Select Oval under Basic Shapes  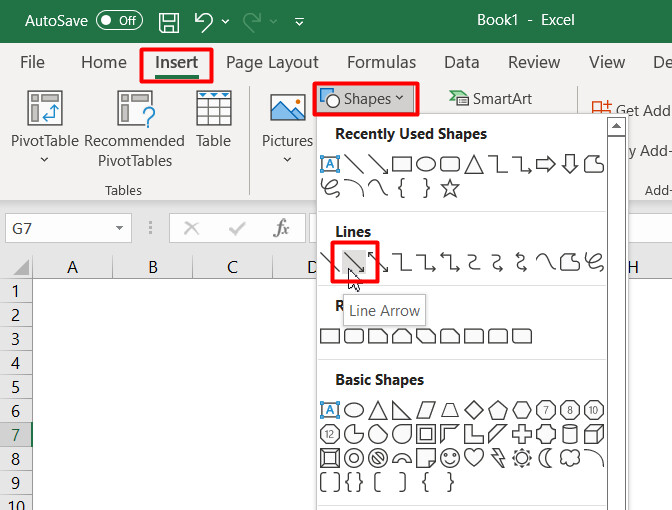(354, 410)
